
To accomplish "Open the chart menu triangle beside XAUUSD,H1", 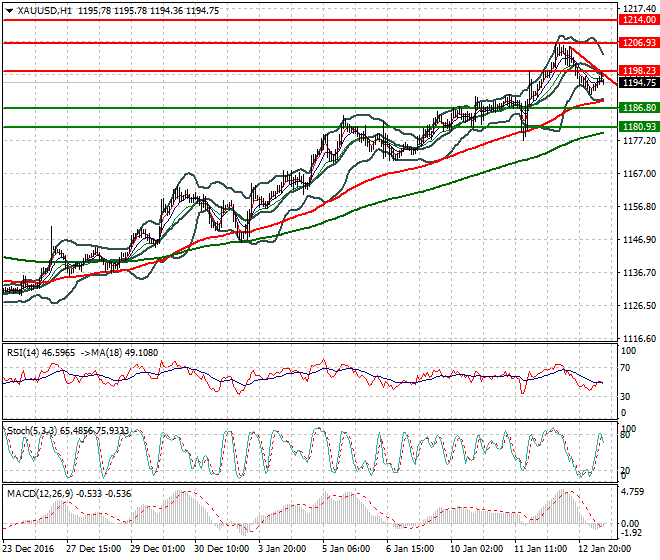I will coord(9,11).
